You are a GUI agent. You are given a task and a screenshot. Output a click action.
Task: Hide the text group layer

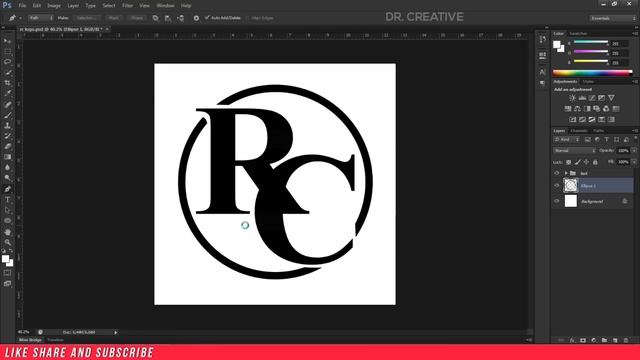(557, 173)
